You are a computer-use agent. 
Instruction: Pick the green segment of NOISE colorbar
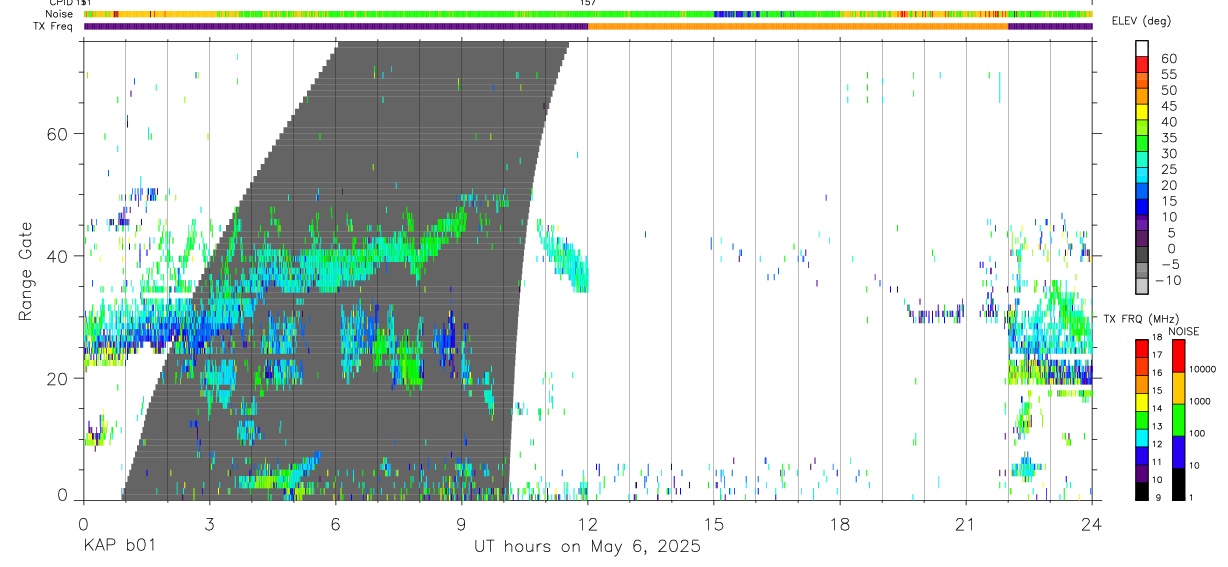[1178, 420]
